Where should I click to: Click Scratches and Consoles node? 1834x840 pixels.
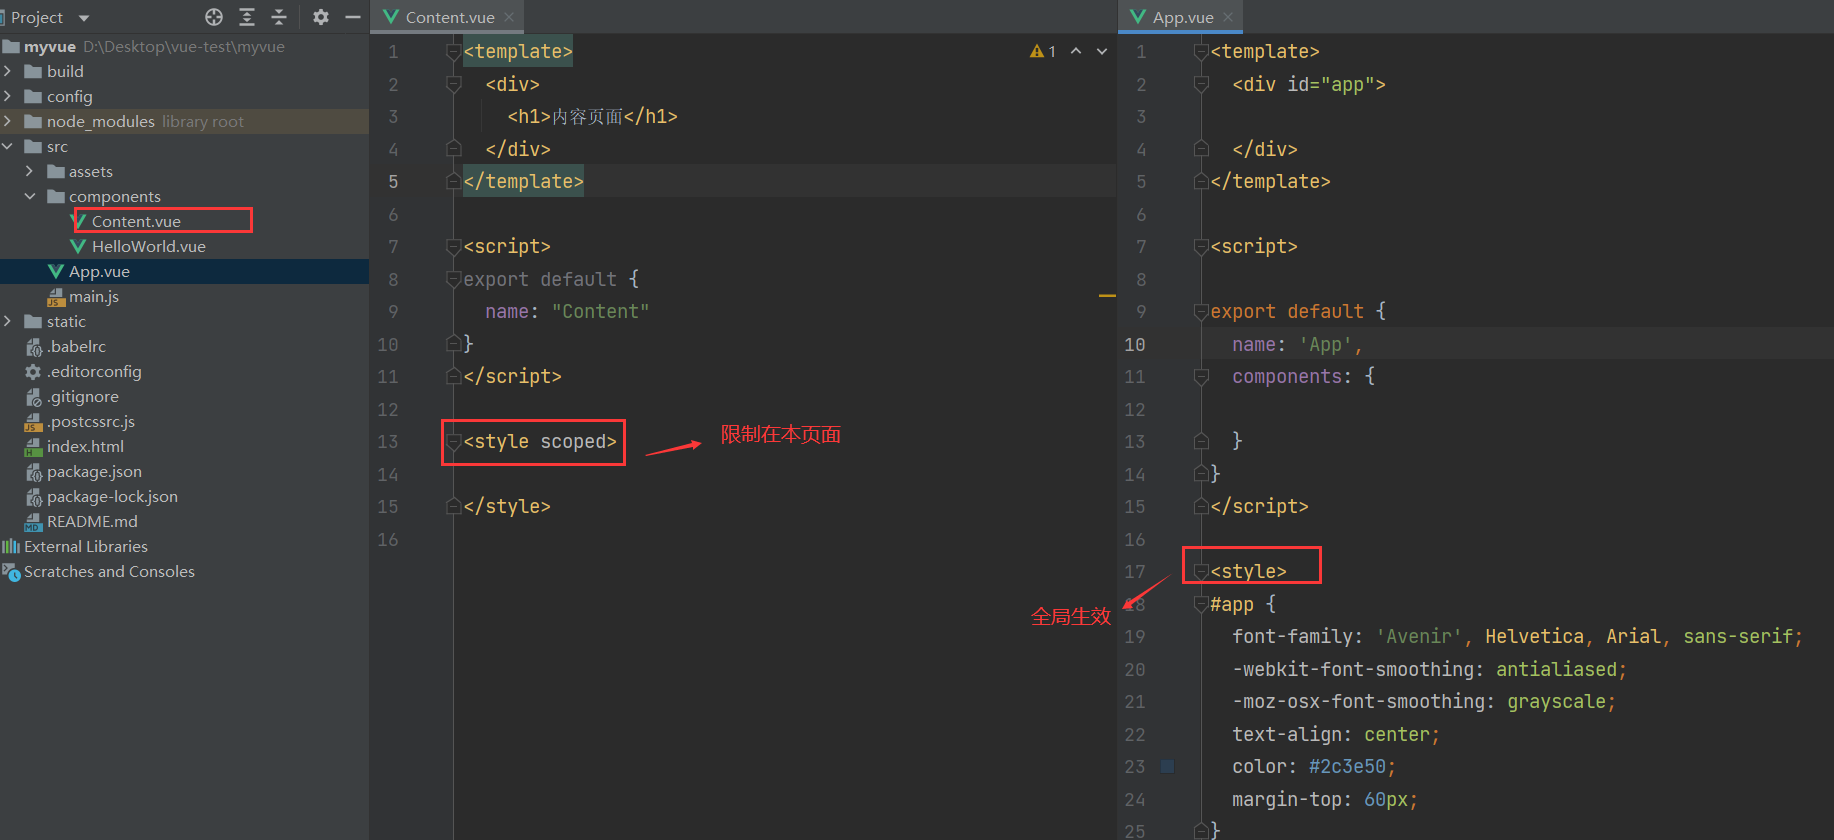(109, 571)
